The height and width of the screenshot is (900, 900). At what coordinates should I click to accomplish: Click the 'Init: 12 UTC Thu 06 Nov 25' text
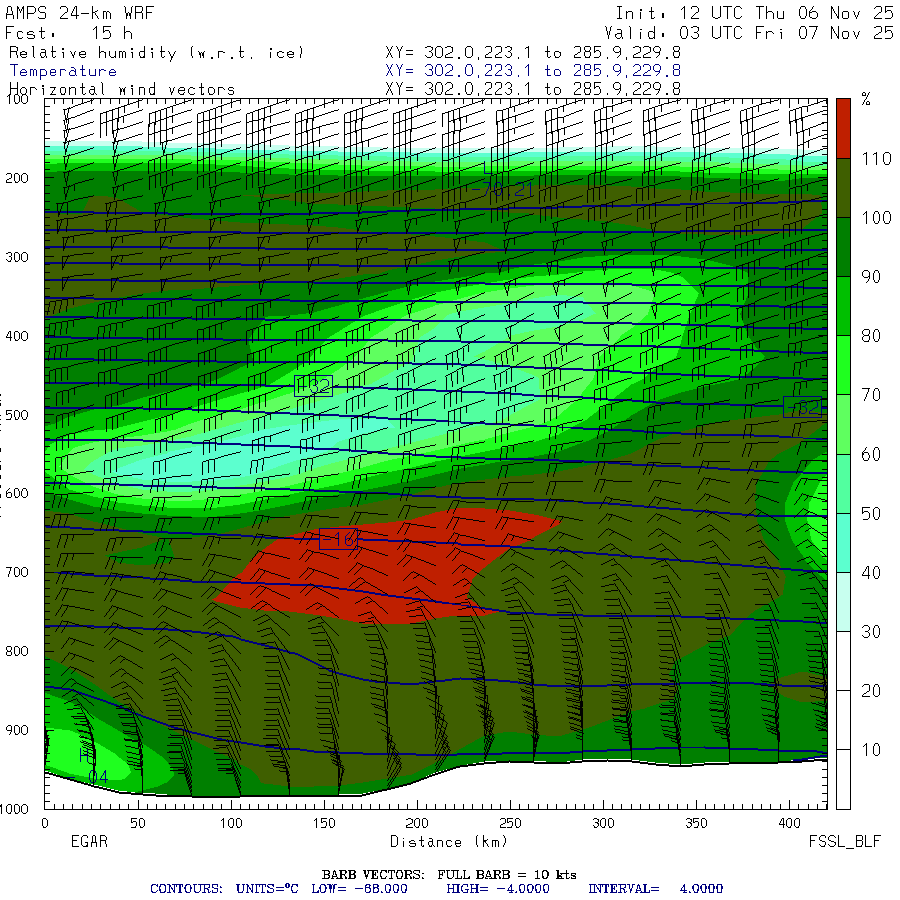click(754, 13)
